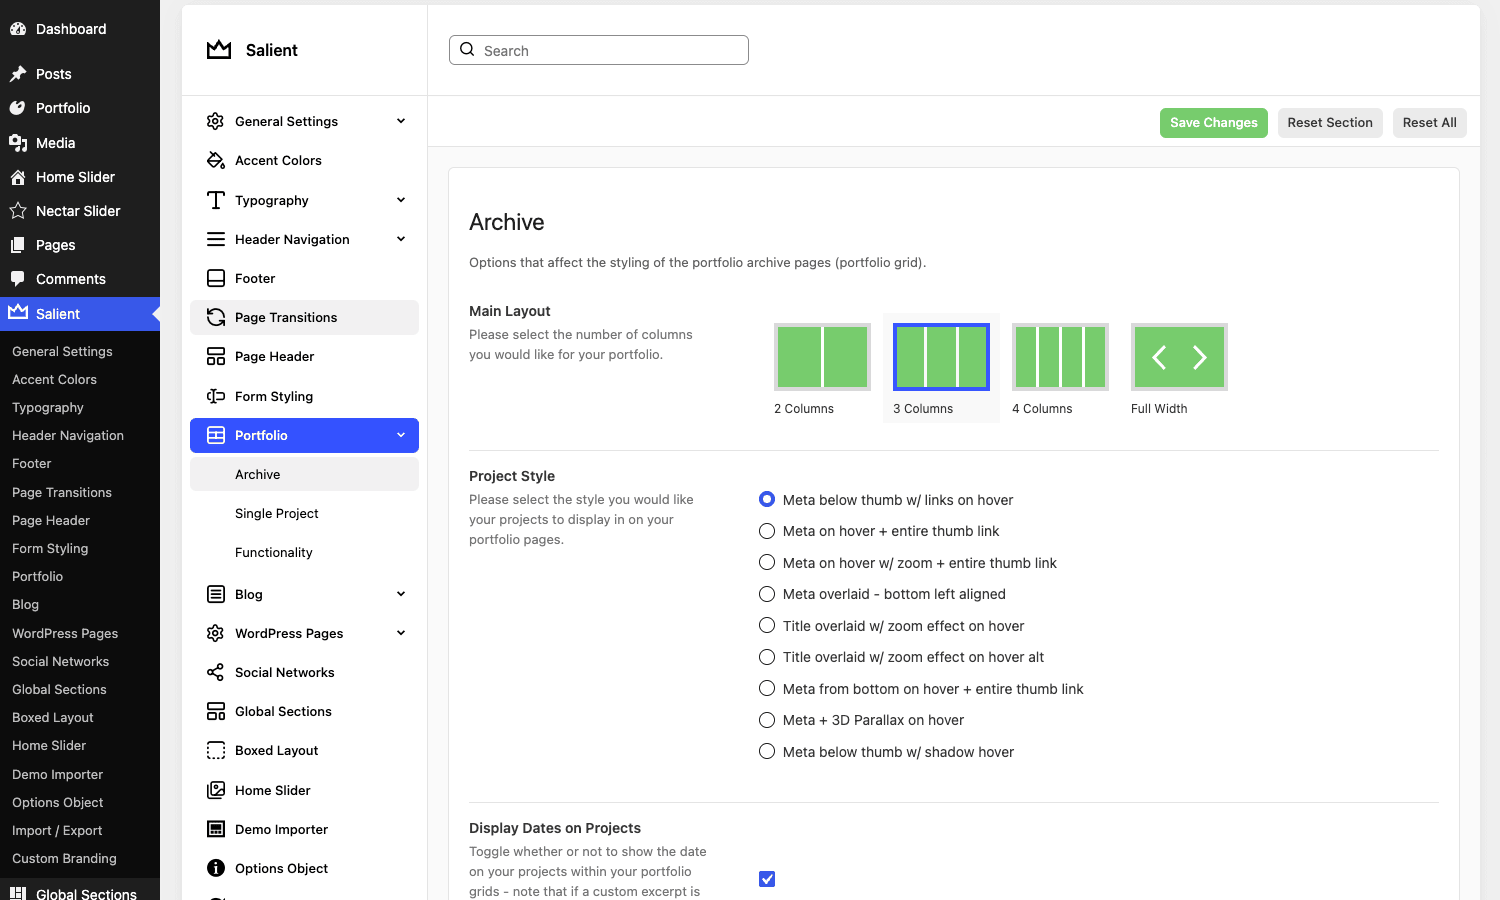
Task: Click the Typography T icon
Action: click(x=216, y=200)
